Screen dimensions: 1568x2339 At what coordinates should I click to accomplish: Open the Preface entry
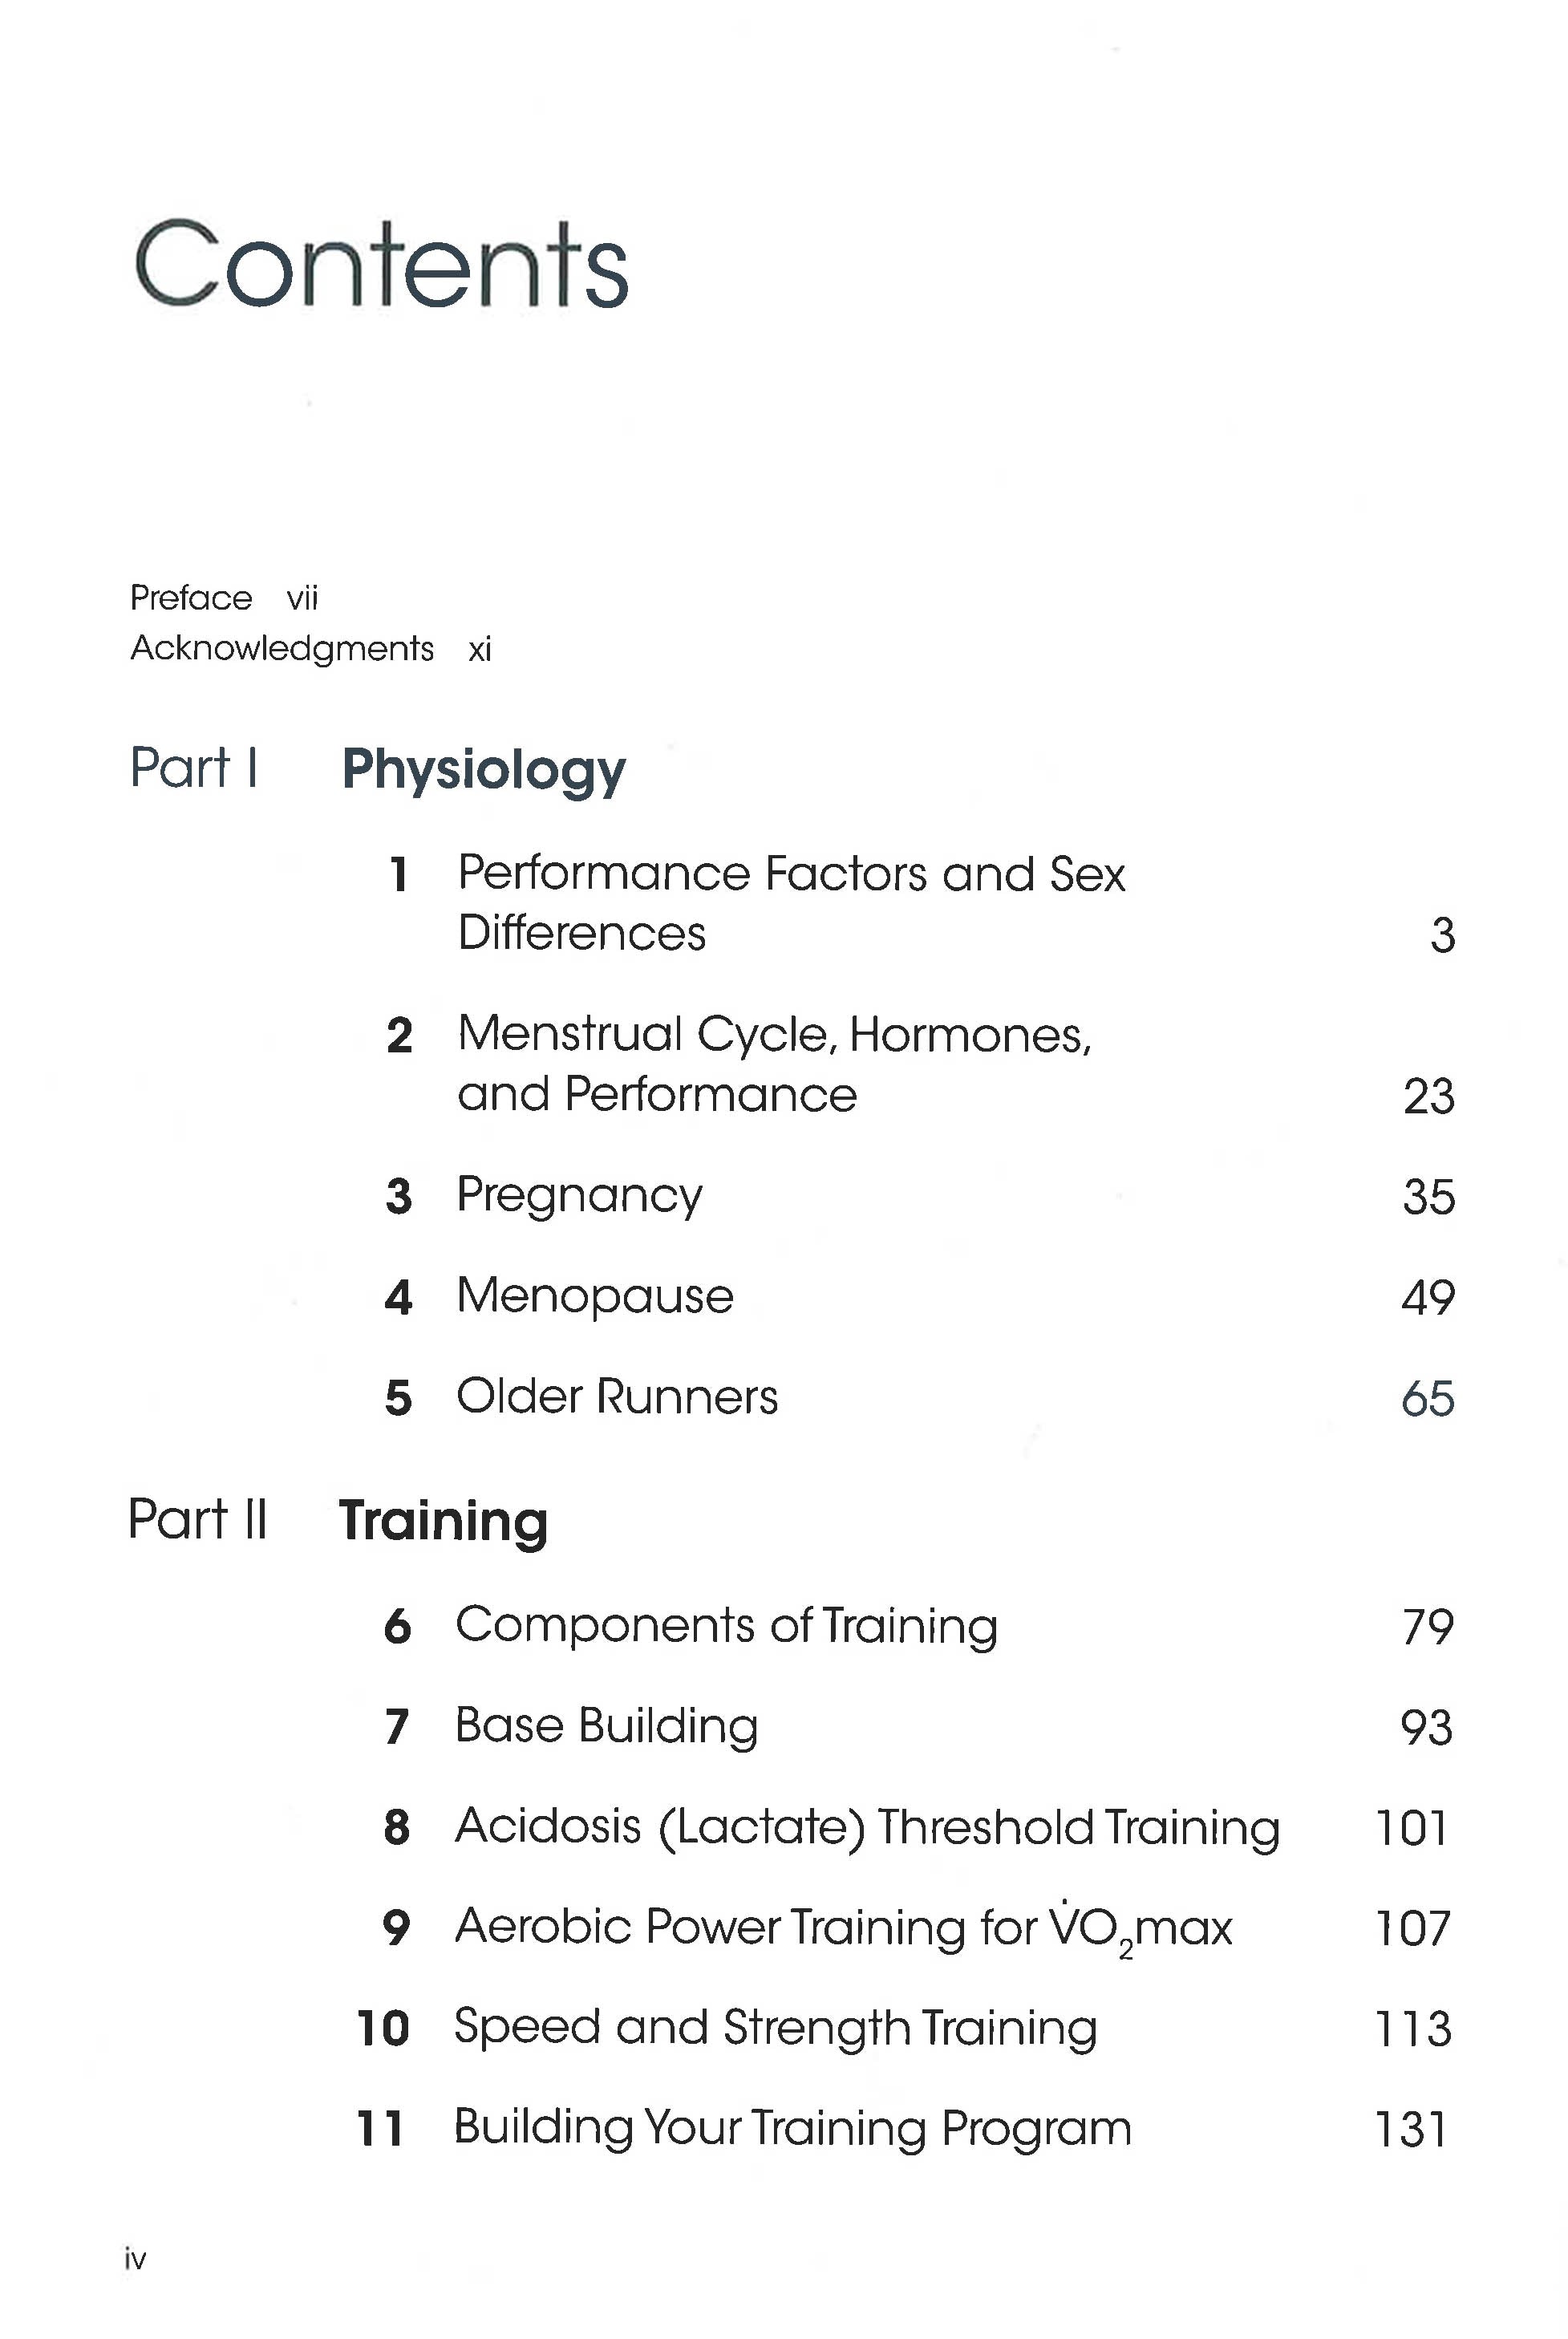[191, 598]
